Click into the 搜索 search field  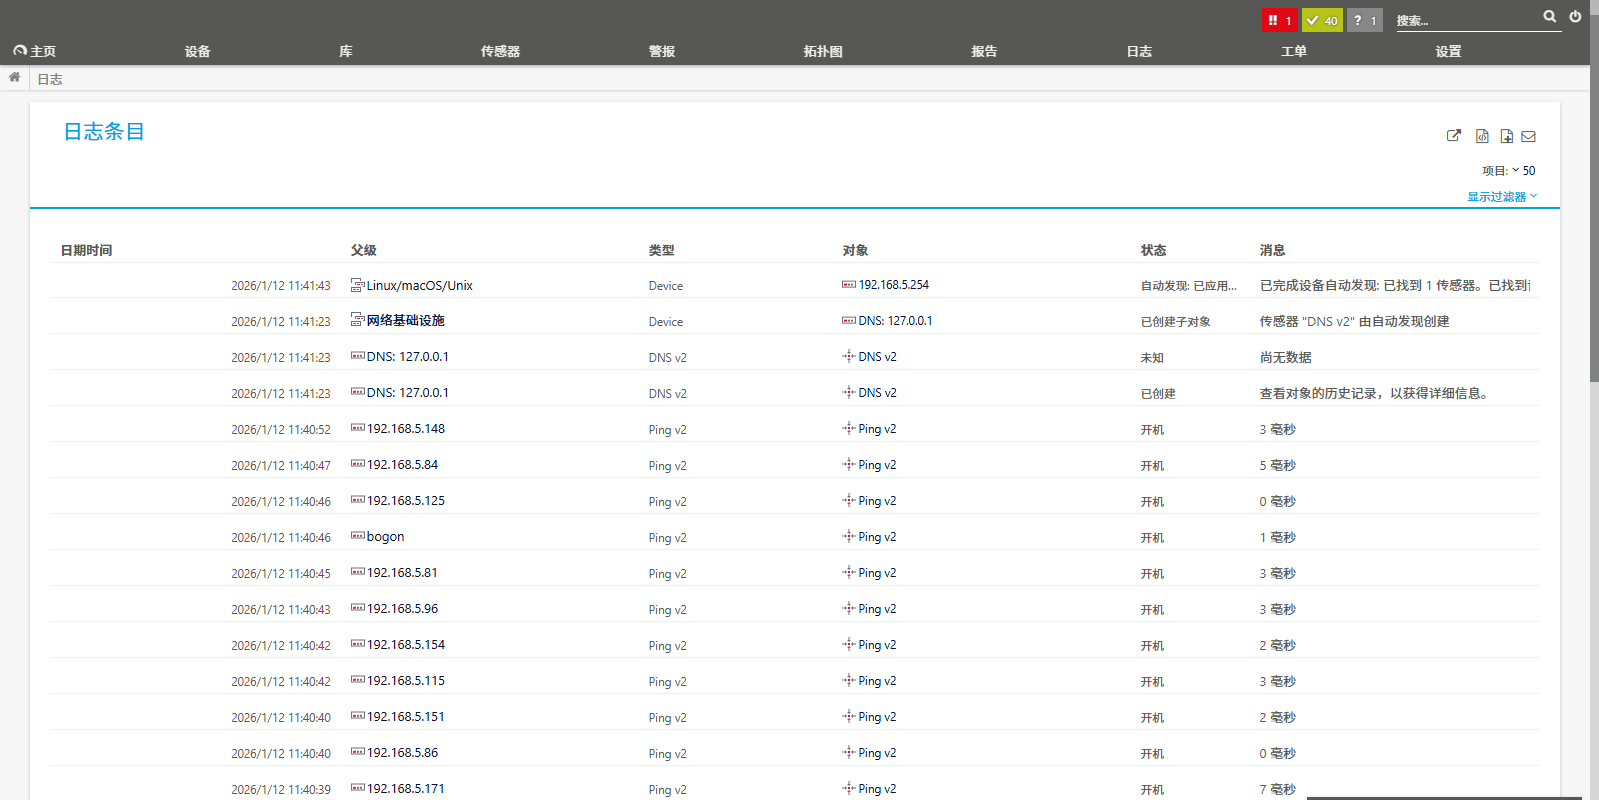click(1465, 20)
